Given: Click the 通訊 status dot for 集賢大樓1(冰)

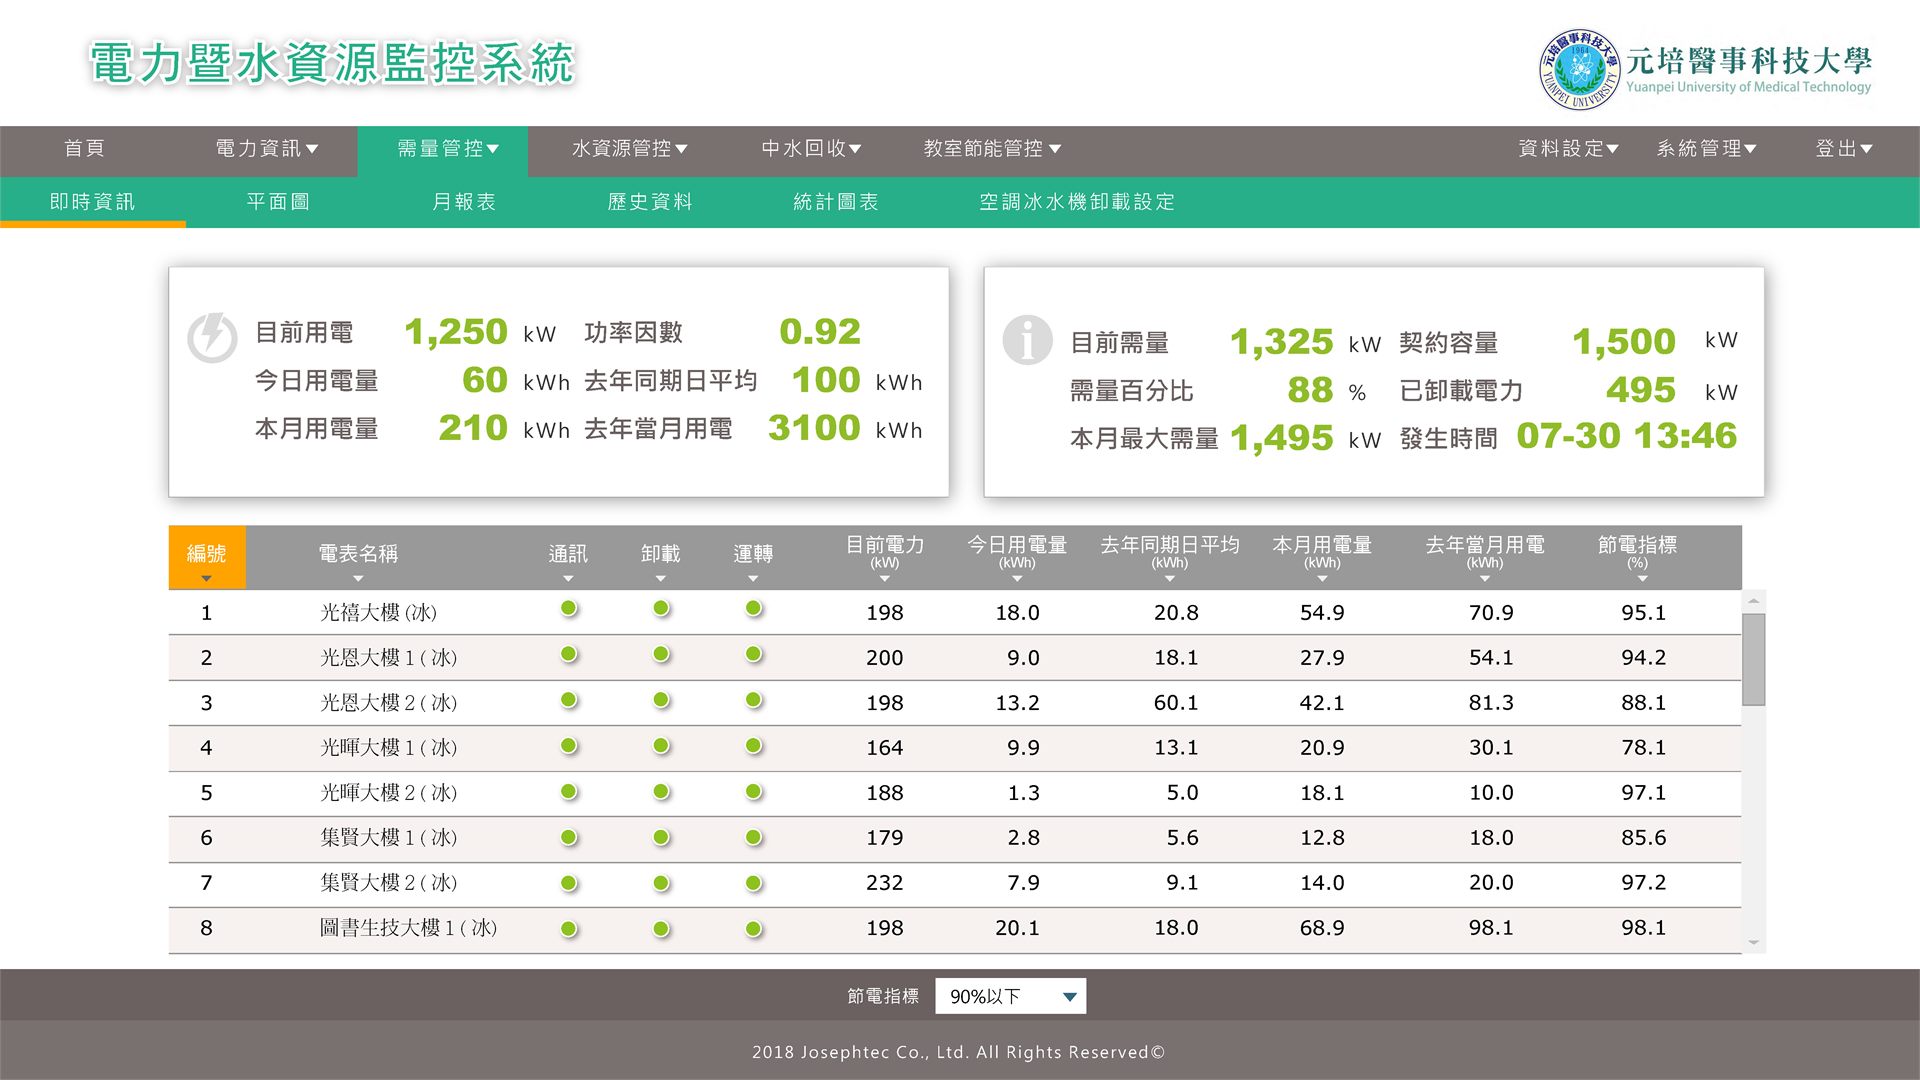Looking at the screenshot, I should pos(569,838).
